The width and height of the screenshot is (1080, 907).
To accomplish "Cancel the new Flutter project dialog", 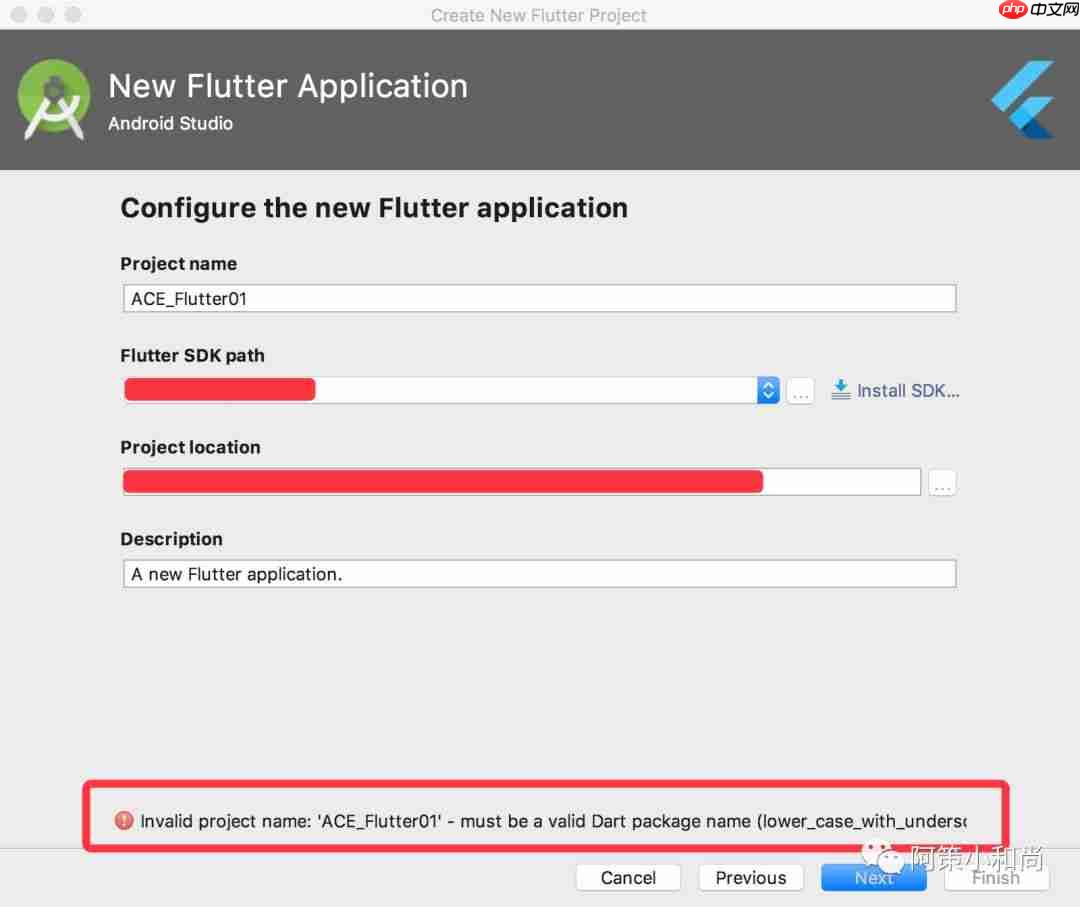I will click(628, 877).
